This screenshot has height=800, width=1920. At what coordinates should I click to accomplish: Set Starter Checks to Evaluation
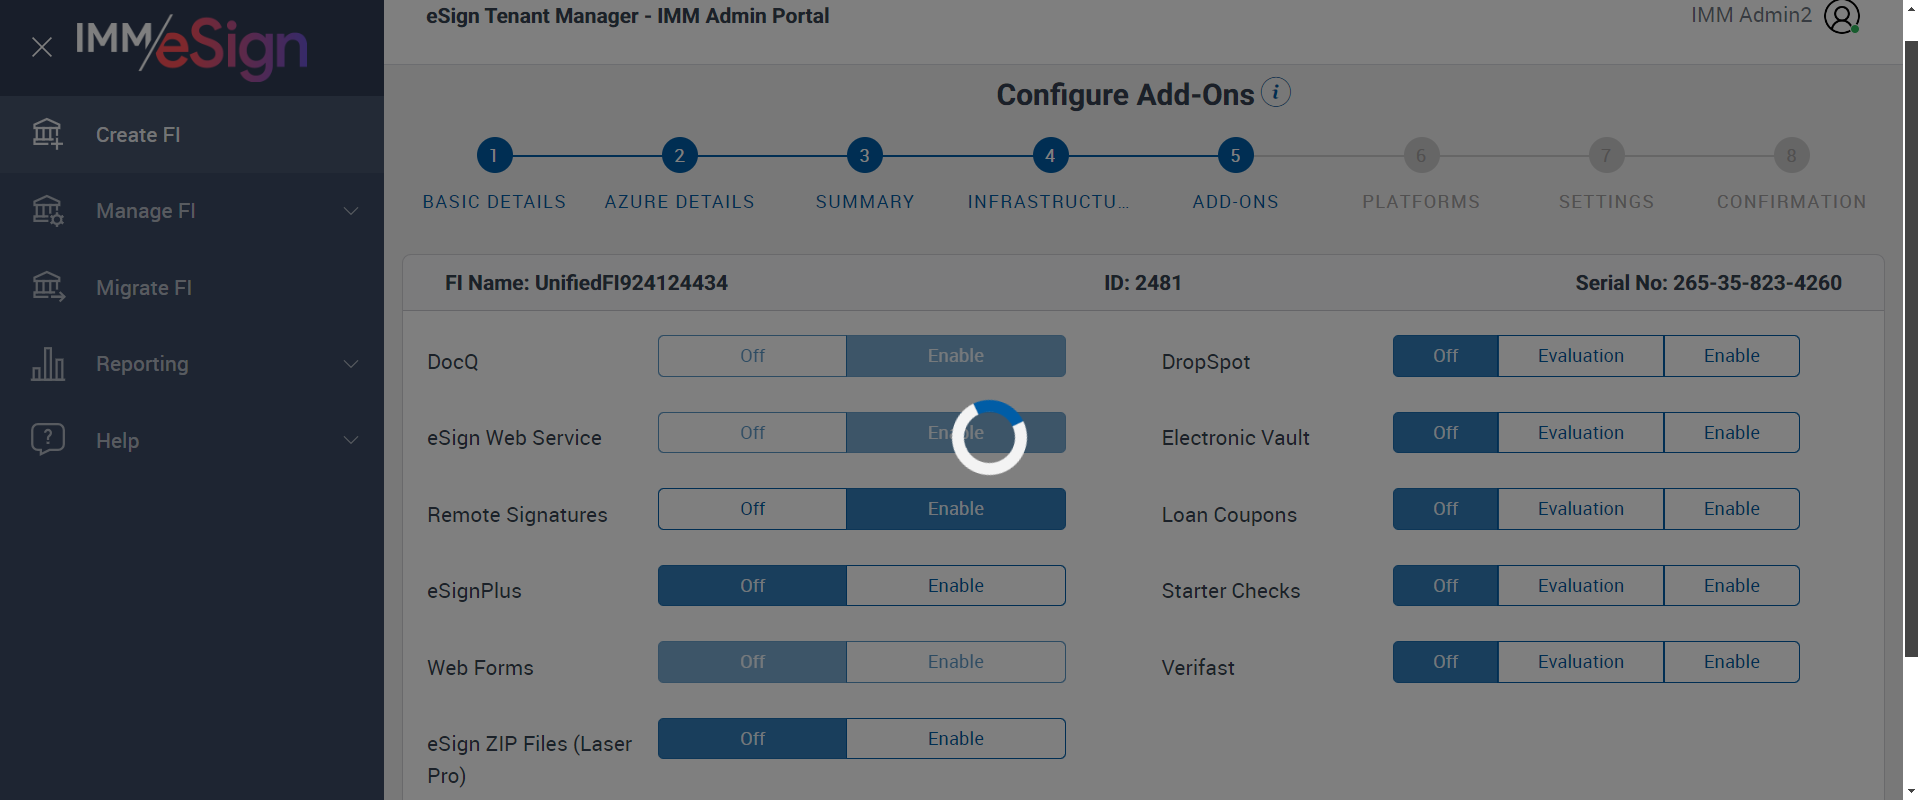click(1581, 586)
